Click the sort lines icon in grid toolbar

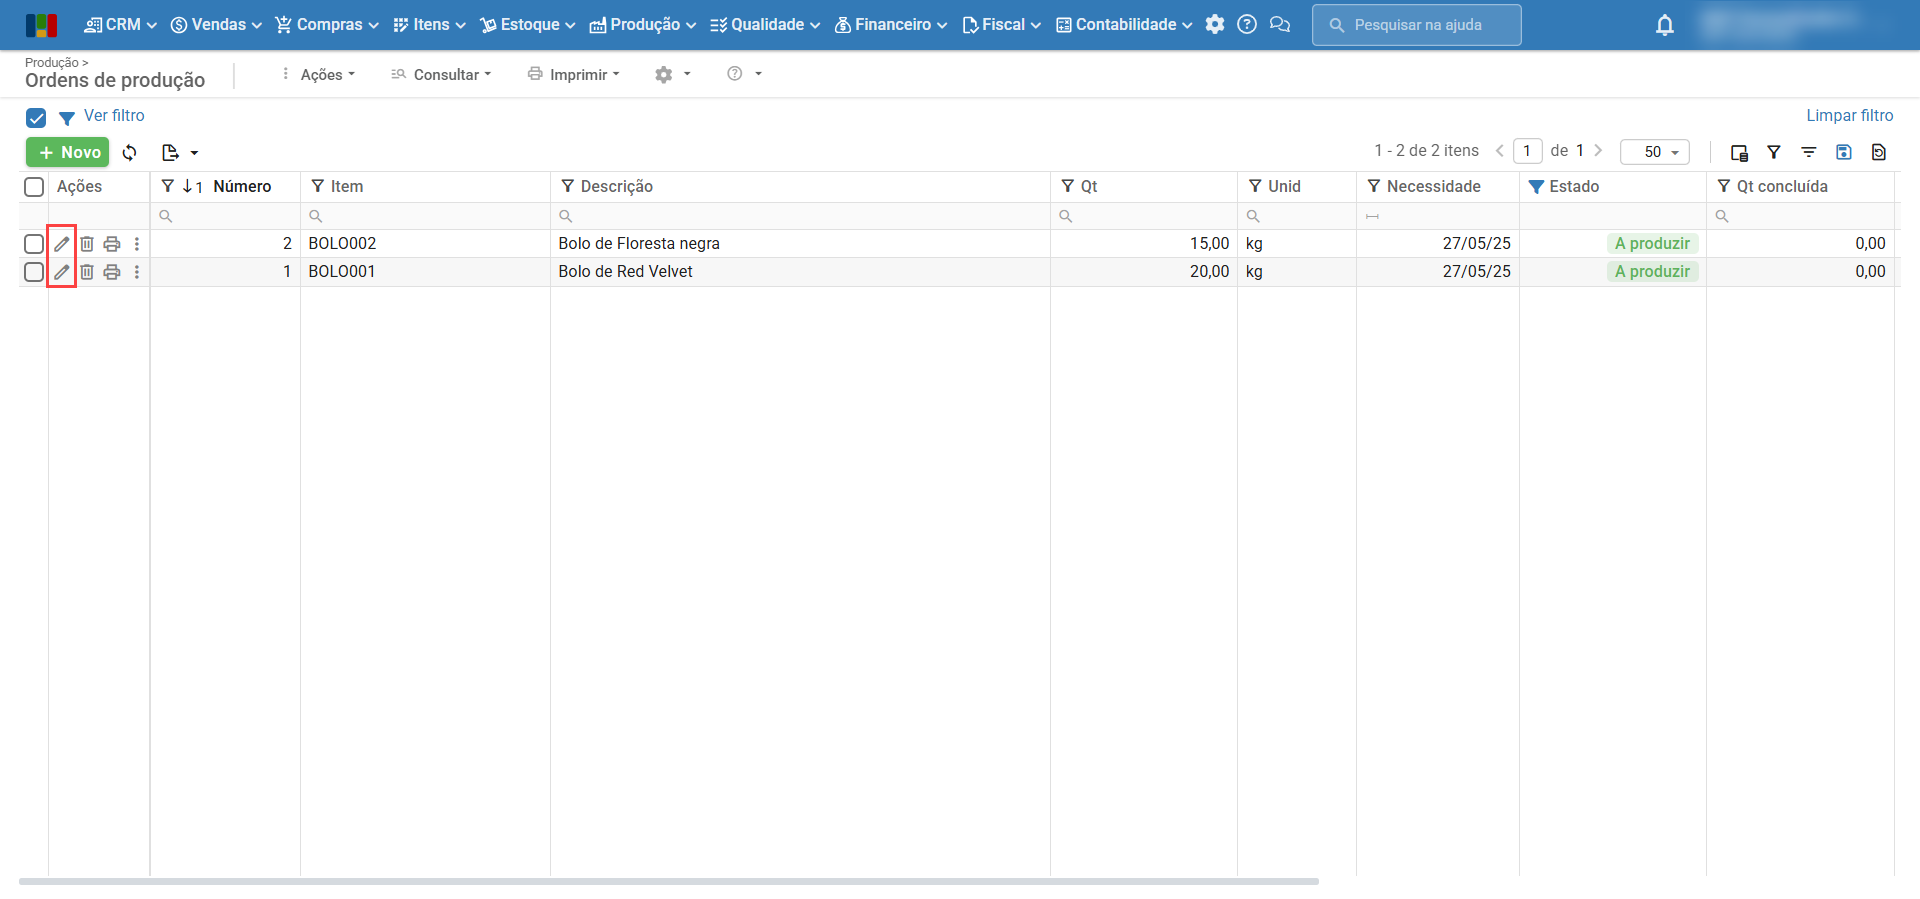(x=1809, y=153)
